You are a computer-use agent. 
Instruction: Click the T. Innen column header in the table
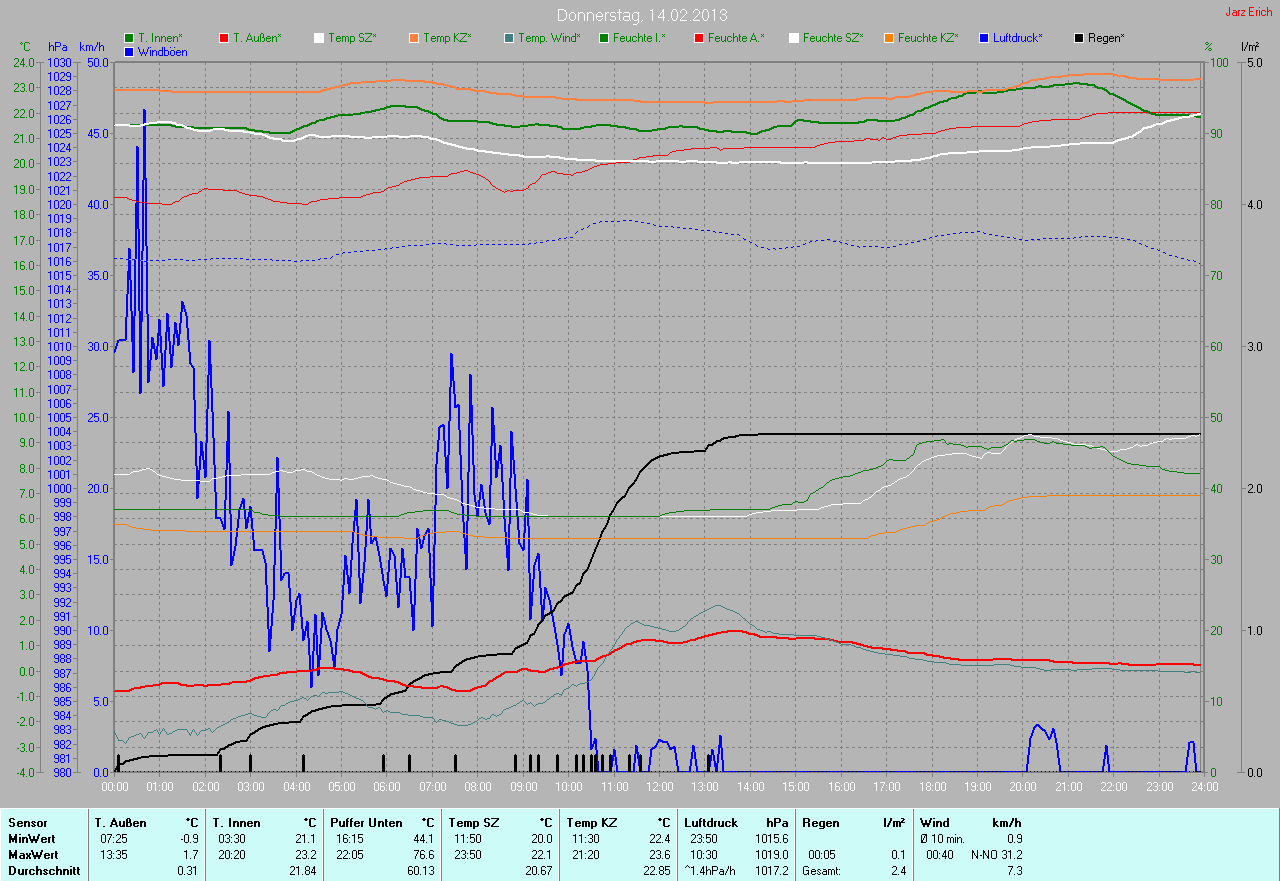point(236,823)
